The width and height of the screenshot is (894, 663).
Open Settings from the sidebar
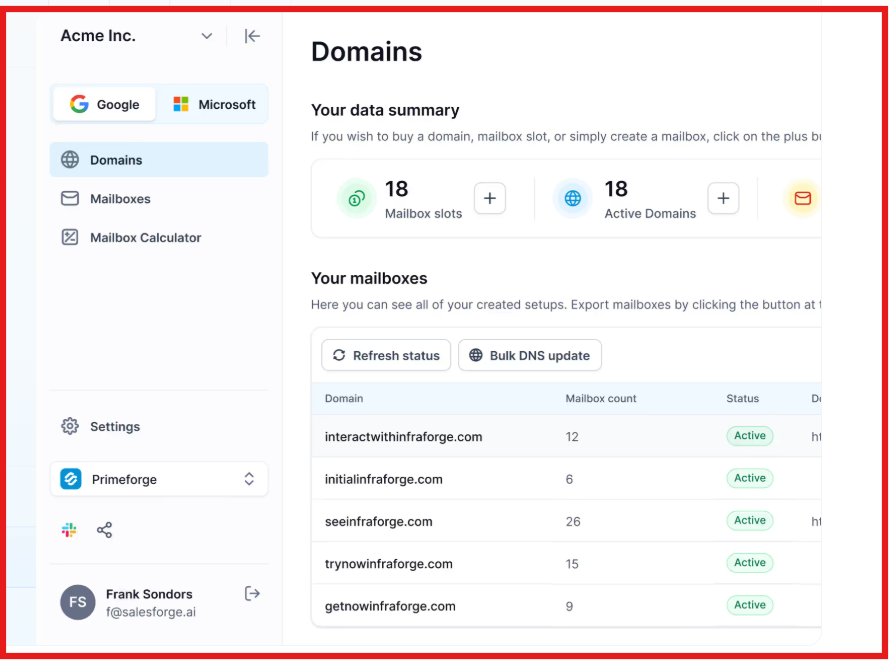tap(159, 426)
